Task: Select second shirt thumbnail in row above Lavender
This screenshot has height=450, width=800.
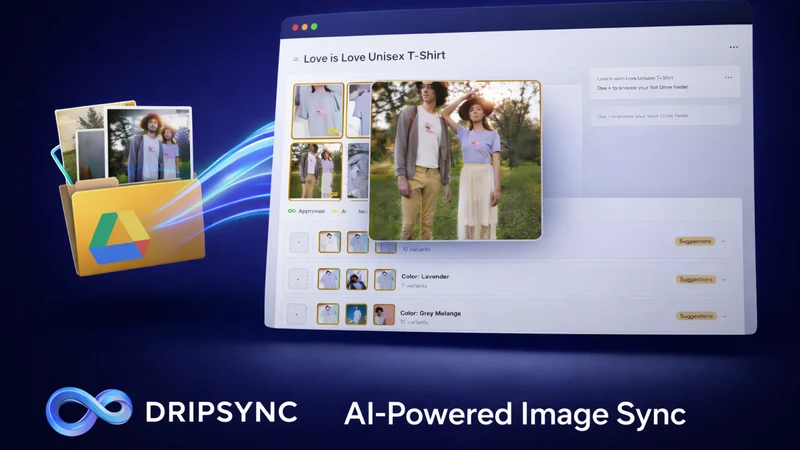Action: click(358, 242)
